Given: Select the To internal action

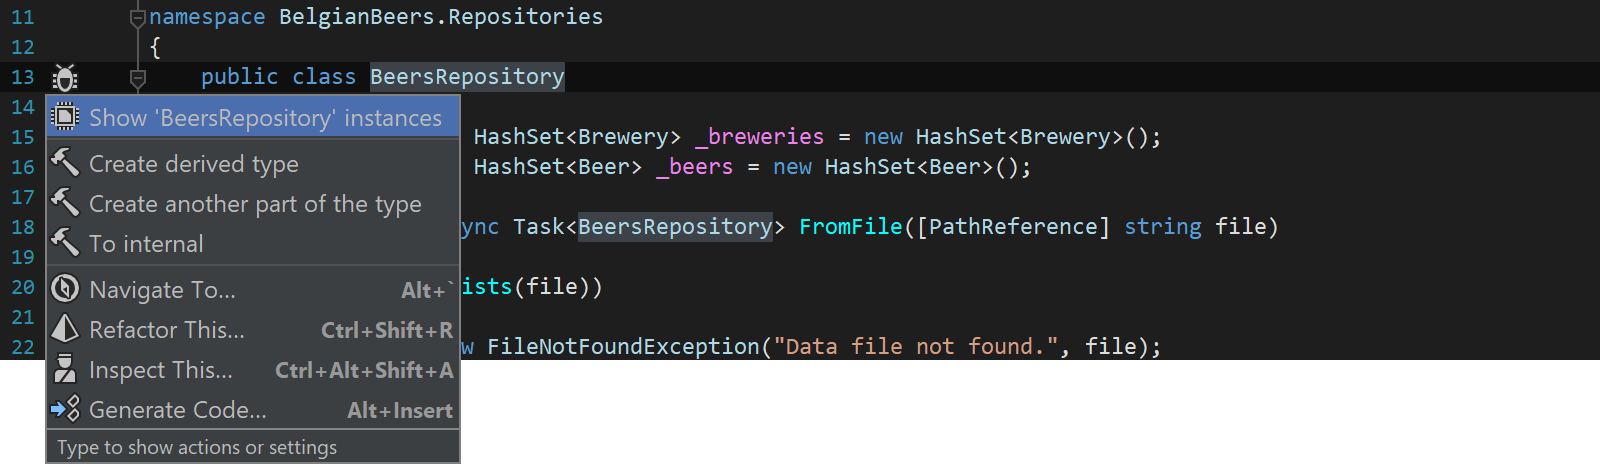Looking at the screenshot, I should 253,243.
